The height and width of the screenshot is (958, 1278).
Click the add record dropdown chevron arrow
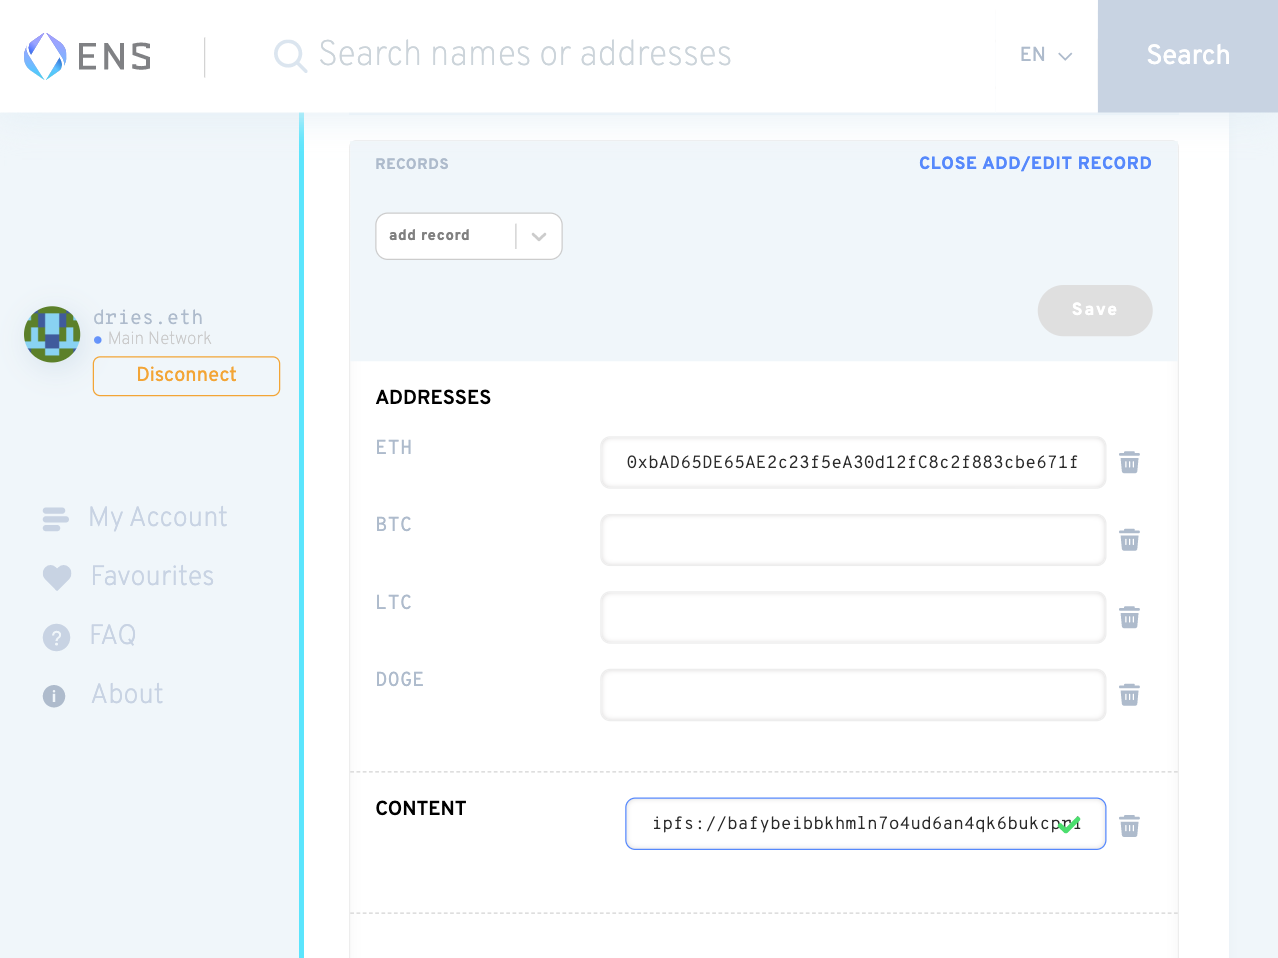[x=538, y=236]
